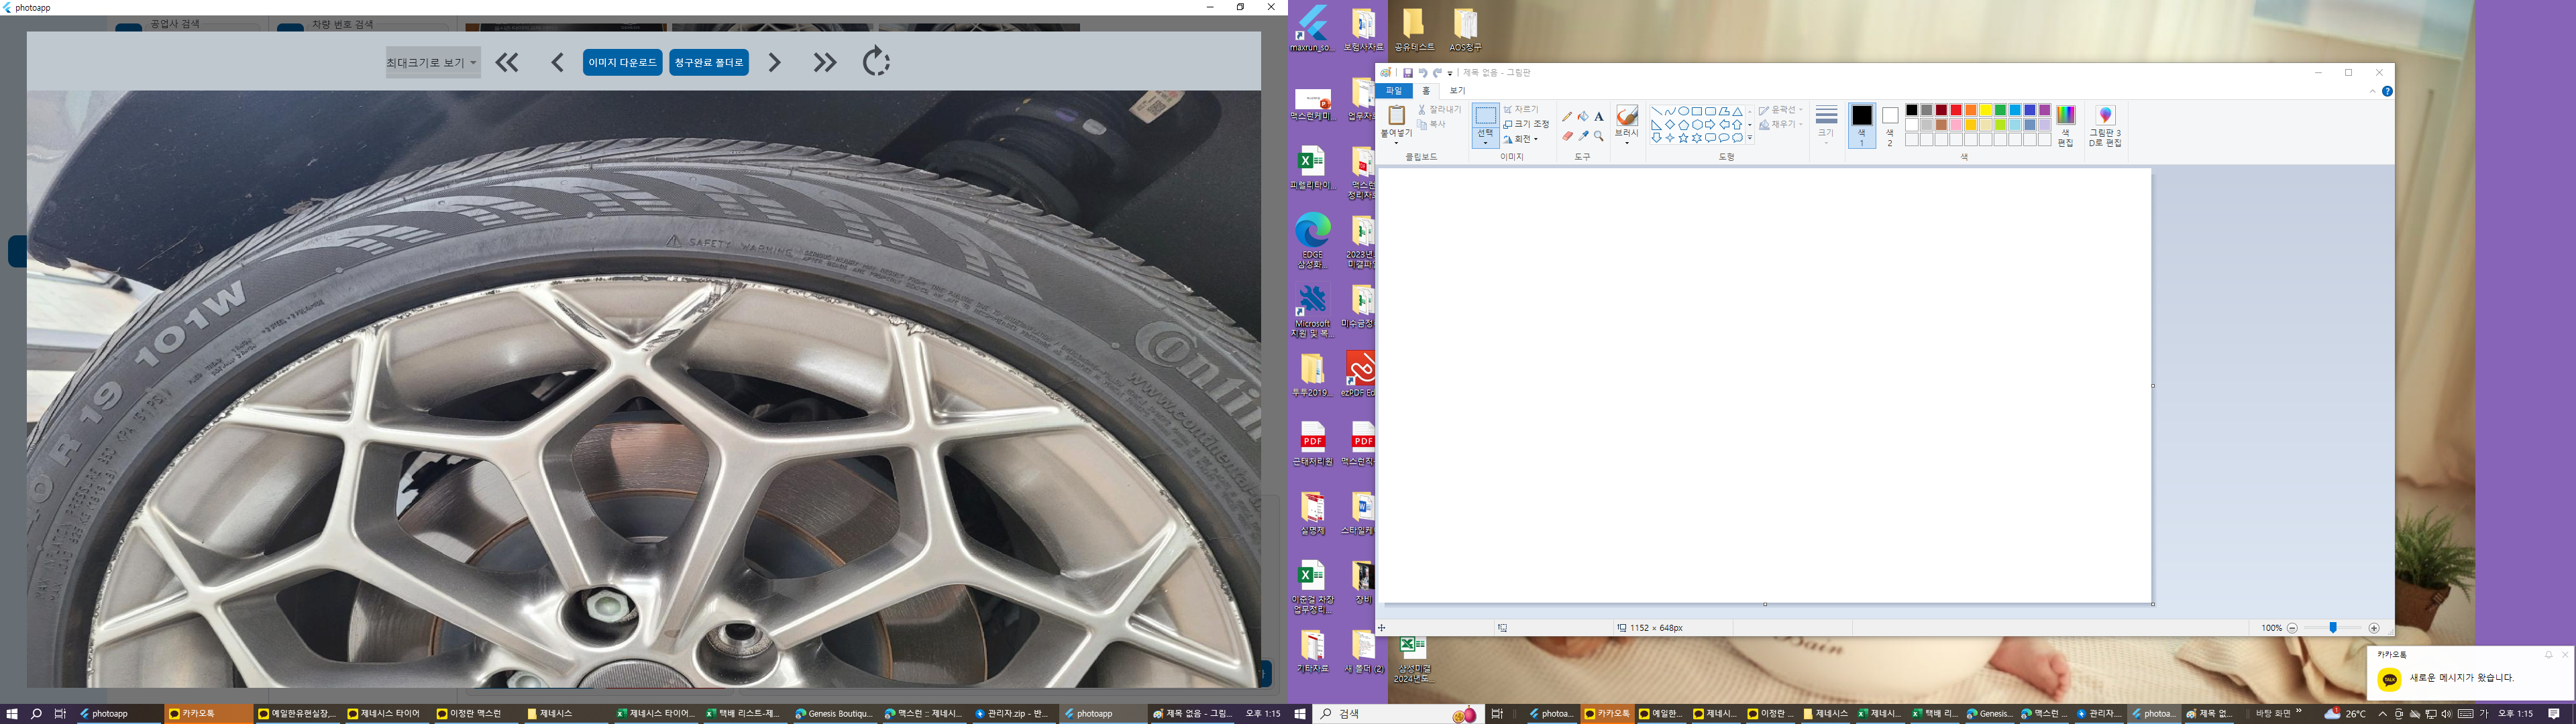Click the Save icon in Paint title bar
2576x724 pixels.
1407,73
